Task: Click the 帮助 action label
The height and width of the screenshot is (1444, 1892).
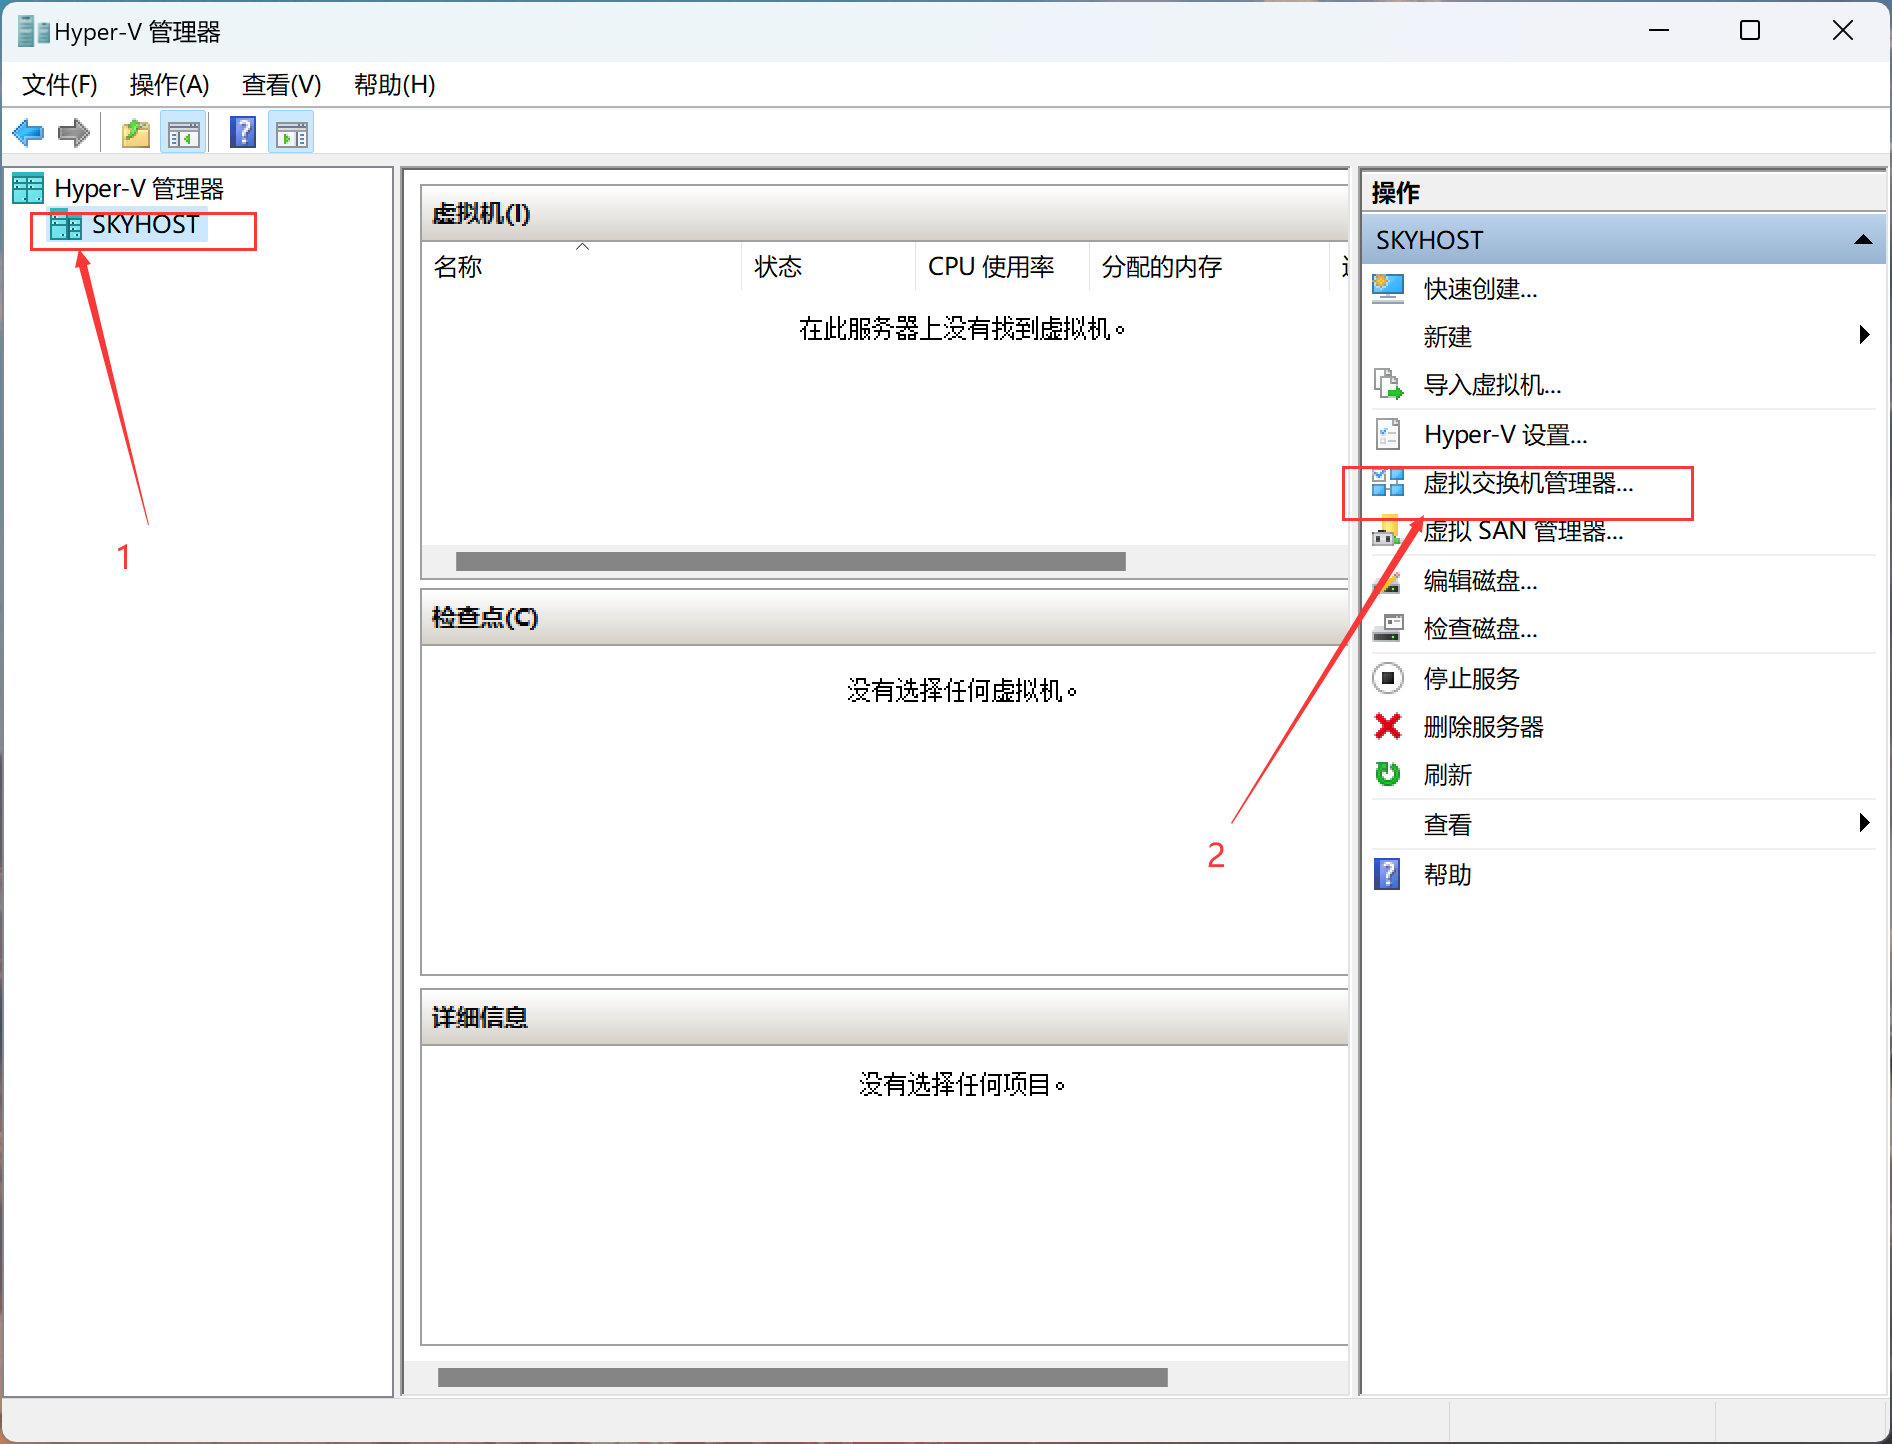Action: [1448, 874]
